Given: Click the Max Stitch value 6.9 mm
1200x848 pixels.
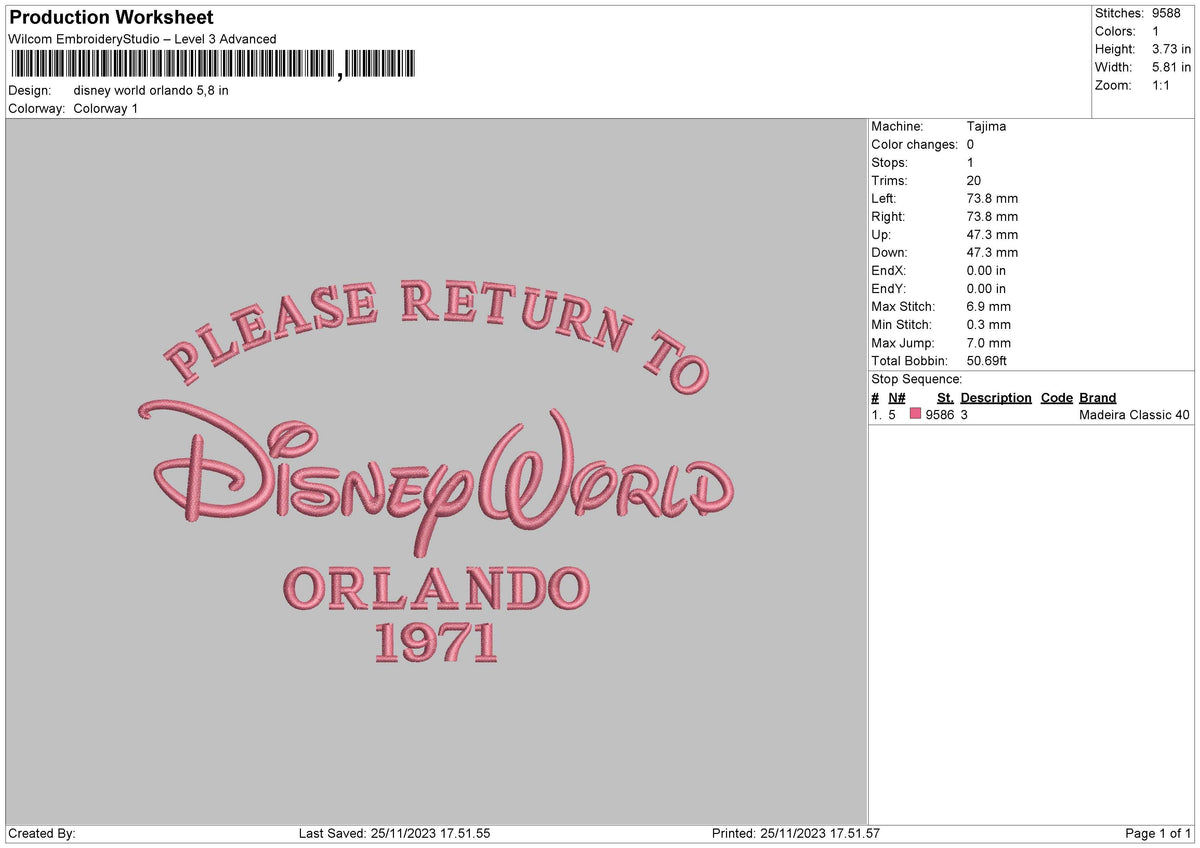Looking at the screenshot, I should pyautogui.click(x=989, y=306).
